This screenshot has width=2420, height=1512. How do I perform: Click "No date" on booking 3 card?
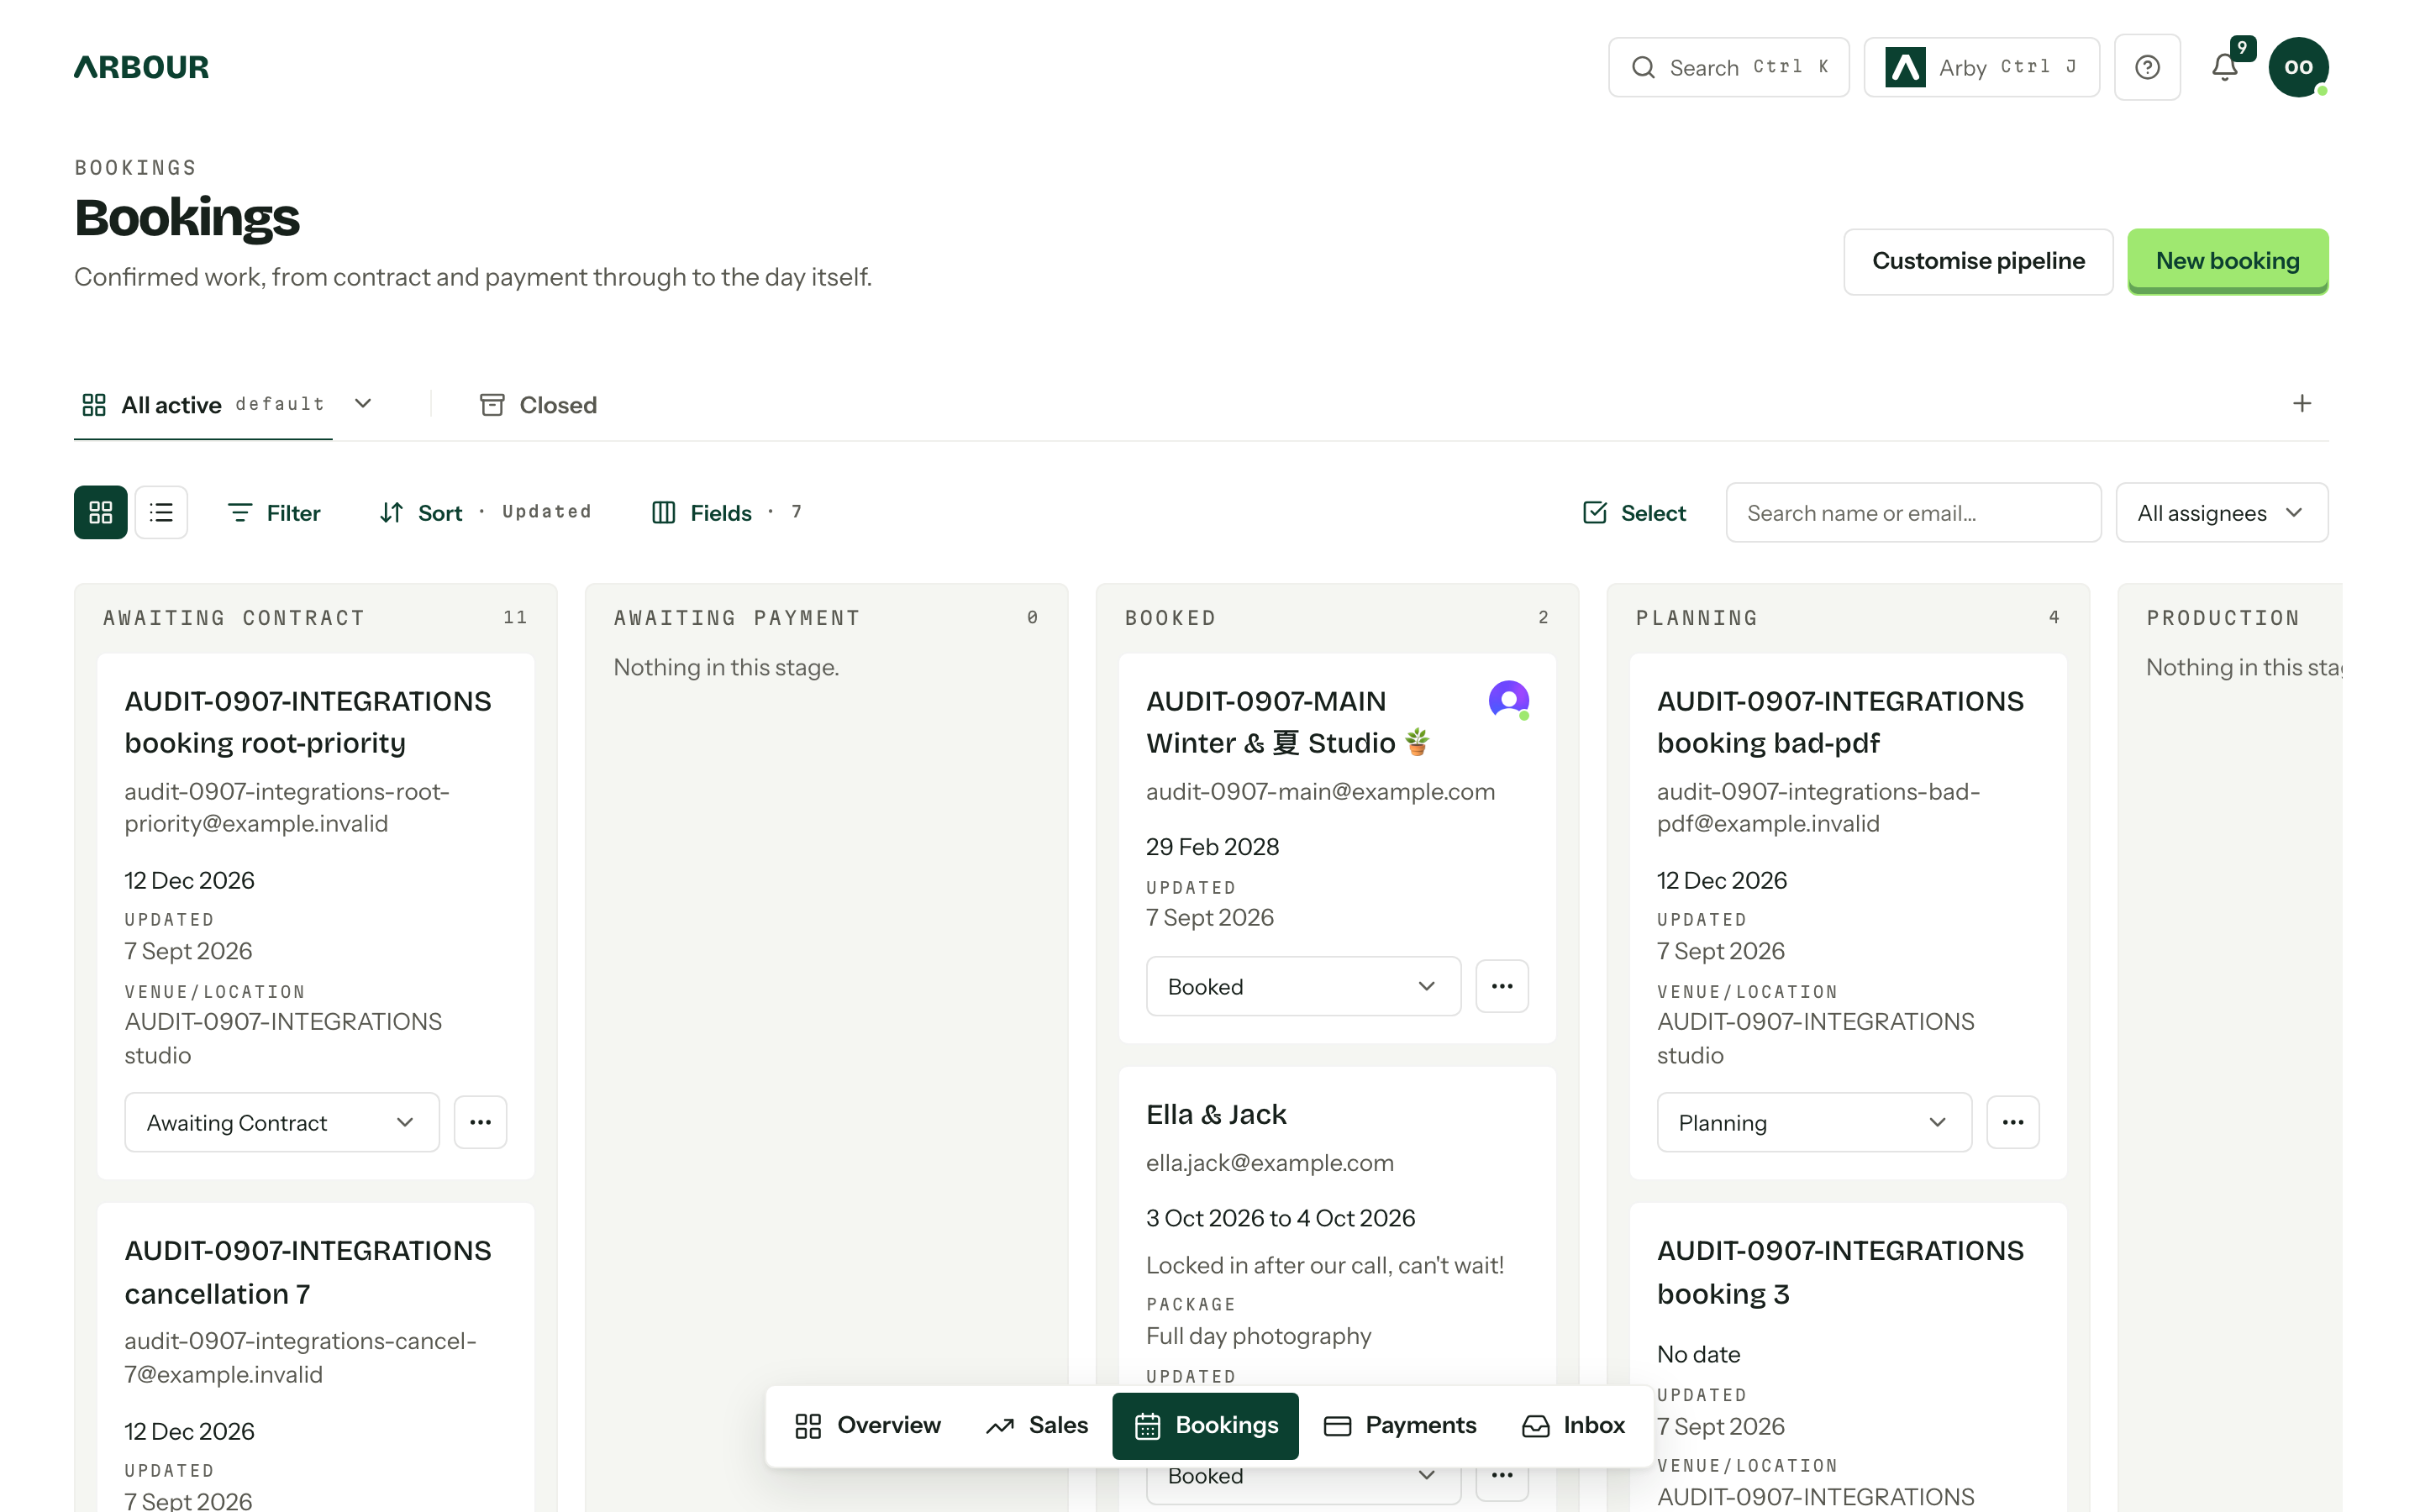pos(1698,1354)
